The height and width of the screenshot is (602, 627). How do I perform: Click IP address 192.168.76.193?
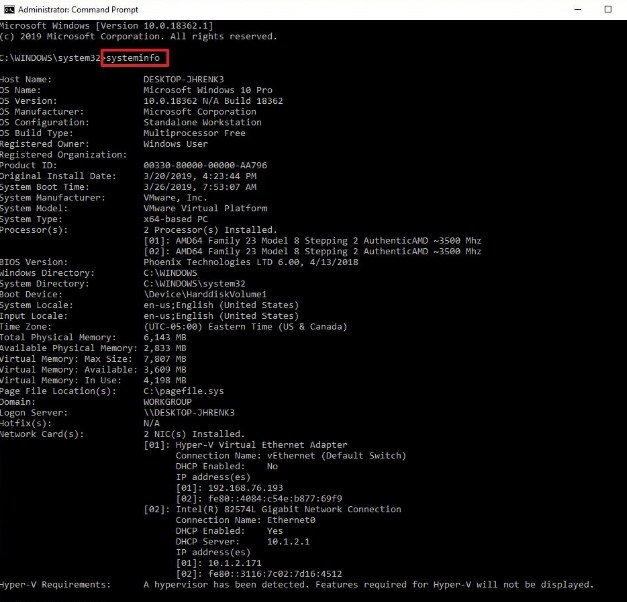pyautogui.click(x=246, y=488)
